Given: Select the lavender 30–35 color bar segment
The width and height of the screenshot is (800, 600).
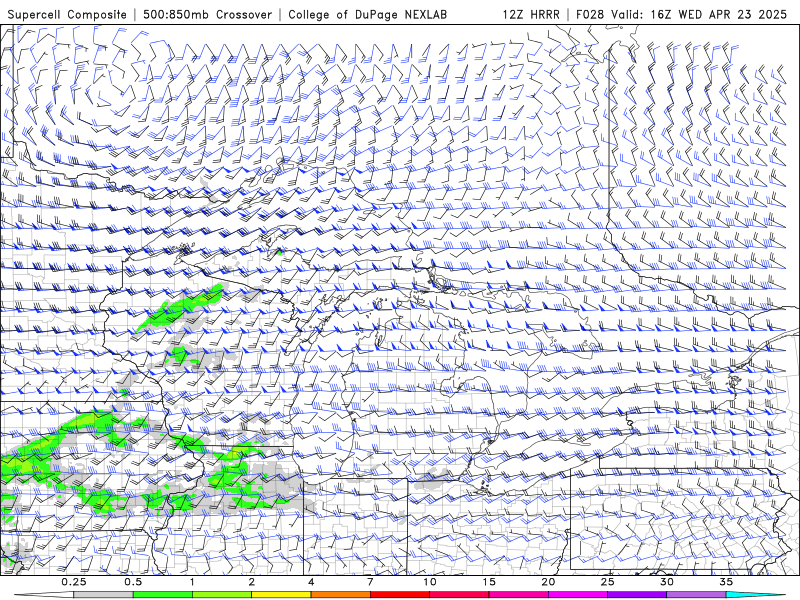Looking at the screenshot, I should pyautogui.click(x=696, y=595).
